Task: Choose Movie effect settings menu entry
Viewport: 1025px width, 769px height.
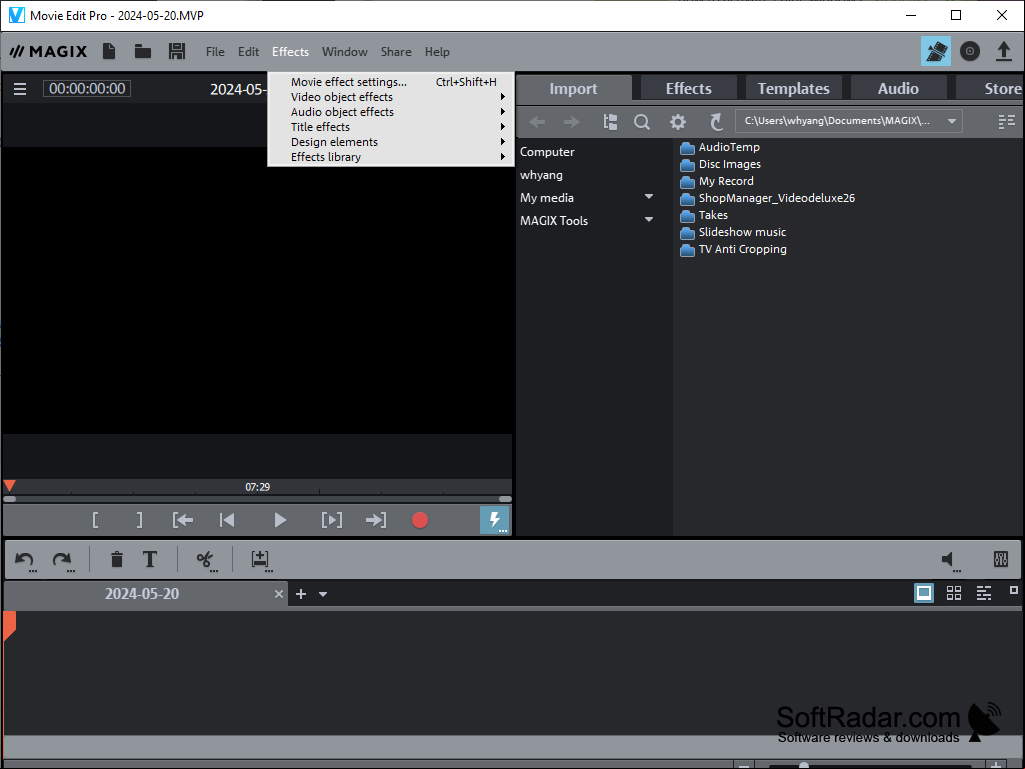Action: [391, 82]
